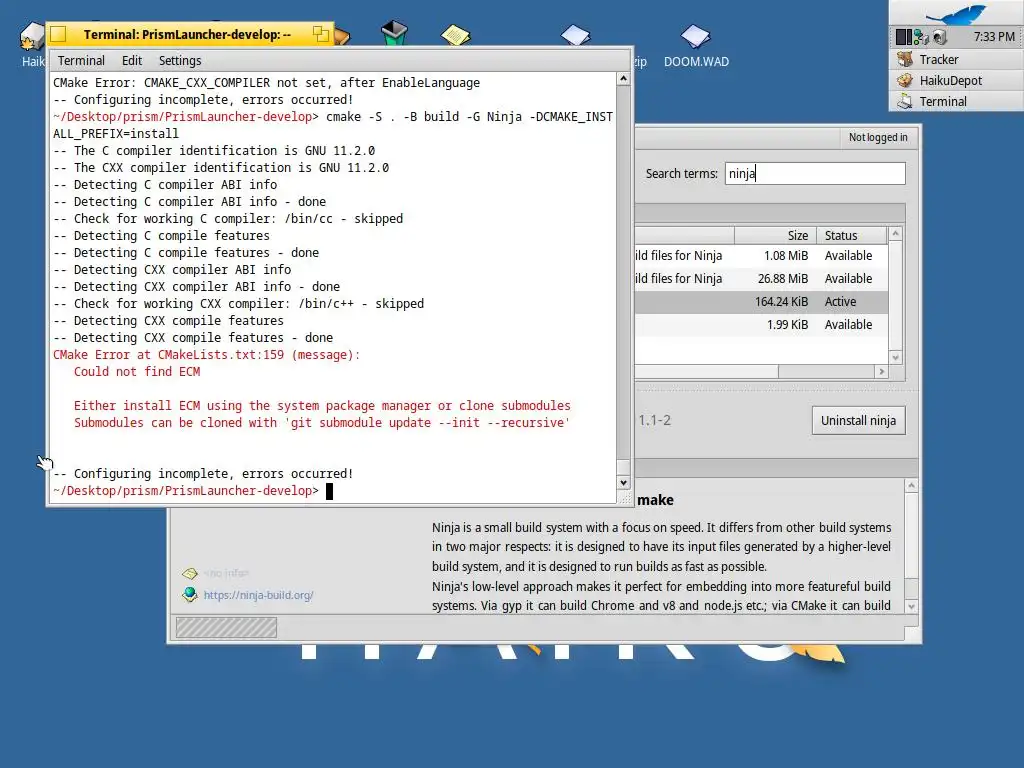Open the Edit menu in Terminal
This screenshot has height=768, width=1024.
pos(132,61)
